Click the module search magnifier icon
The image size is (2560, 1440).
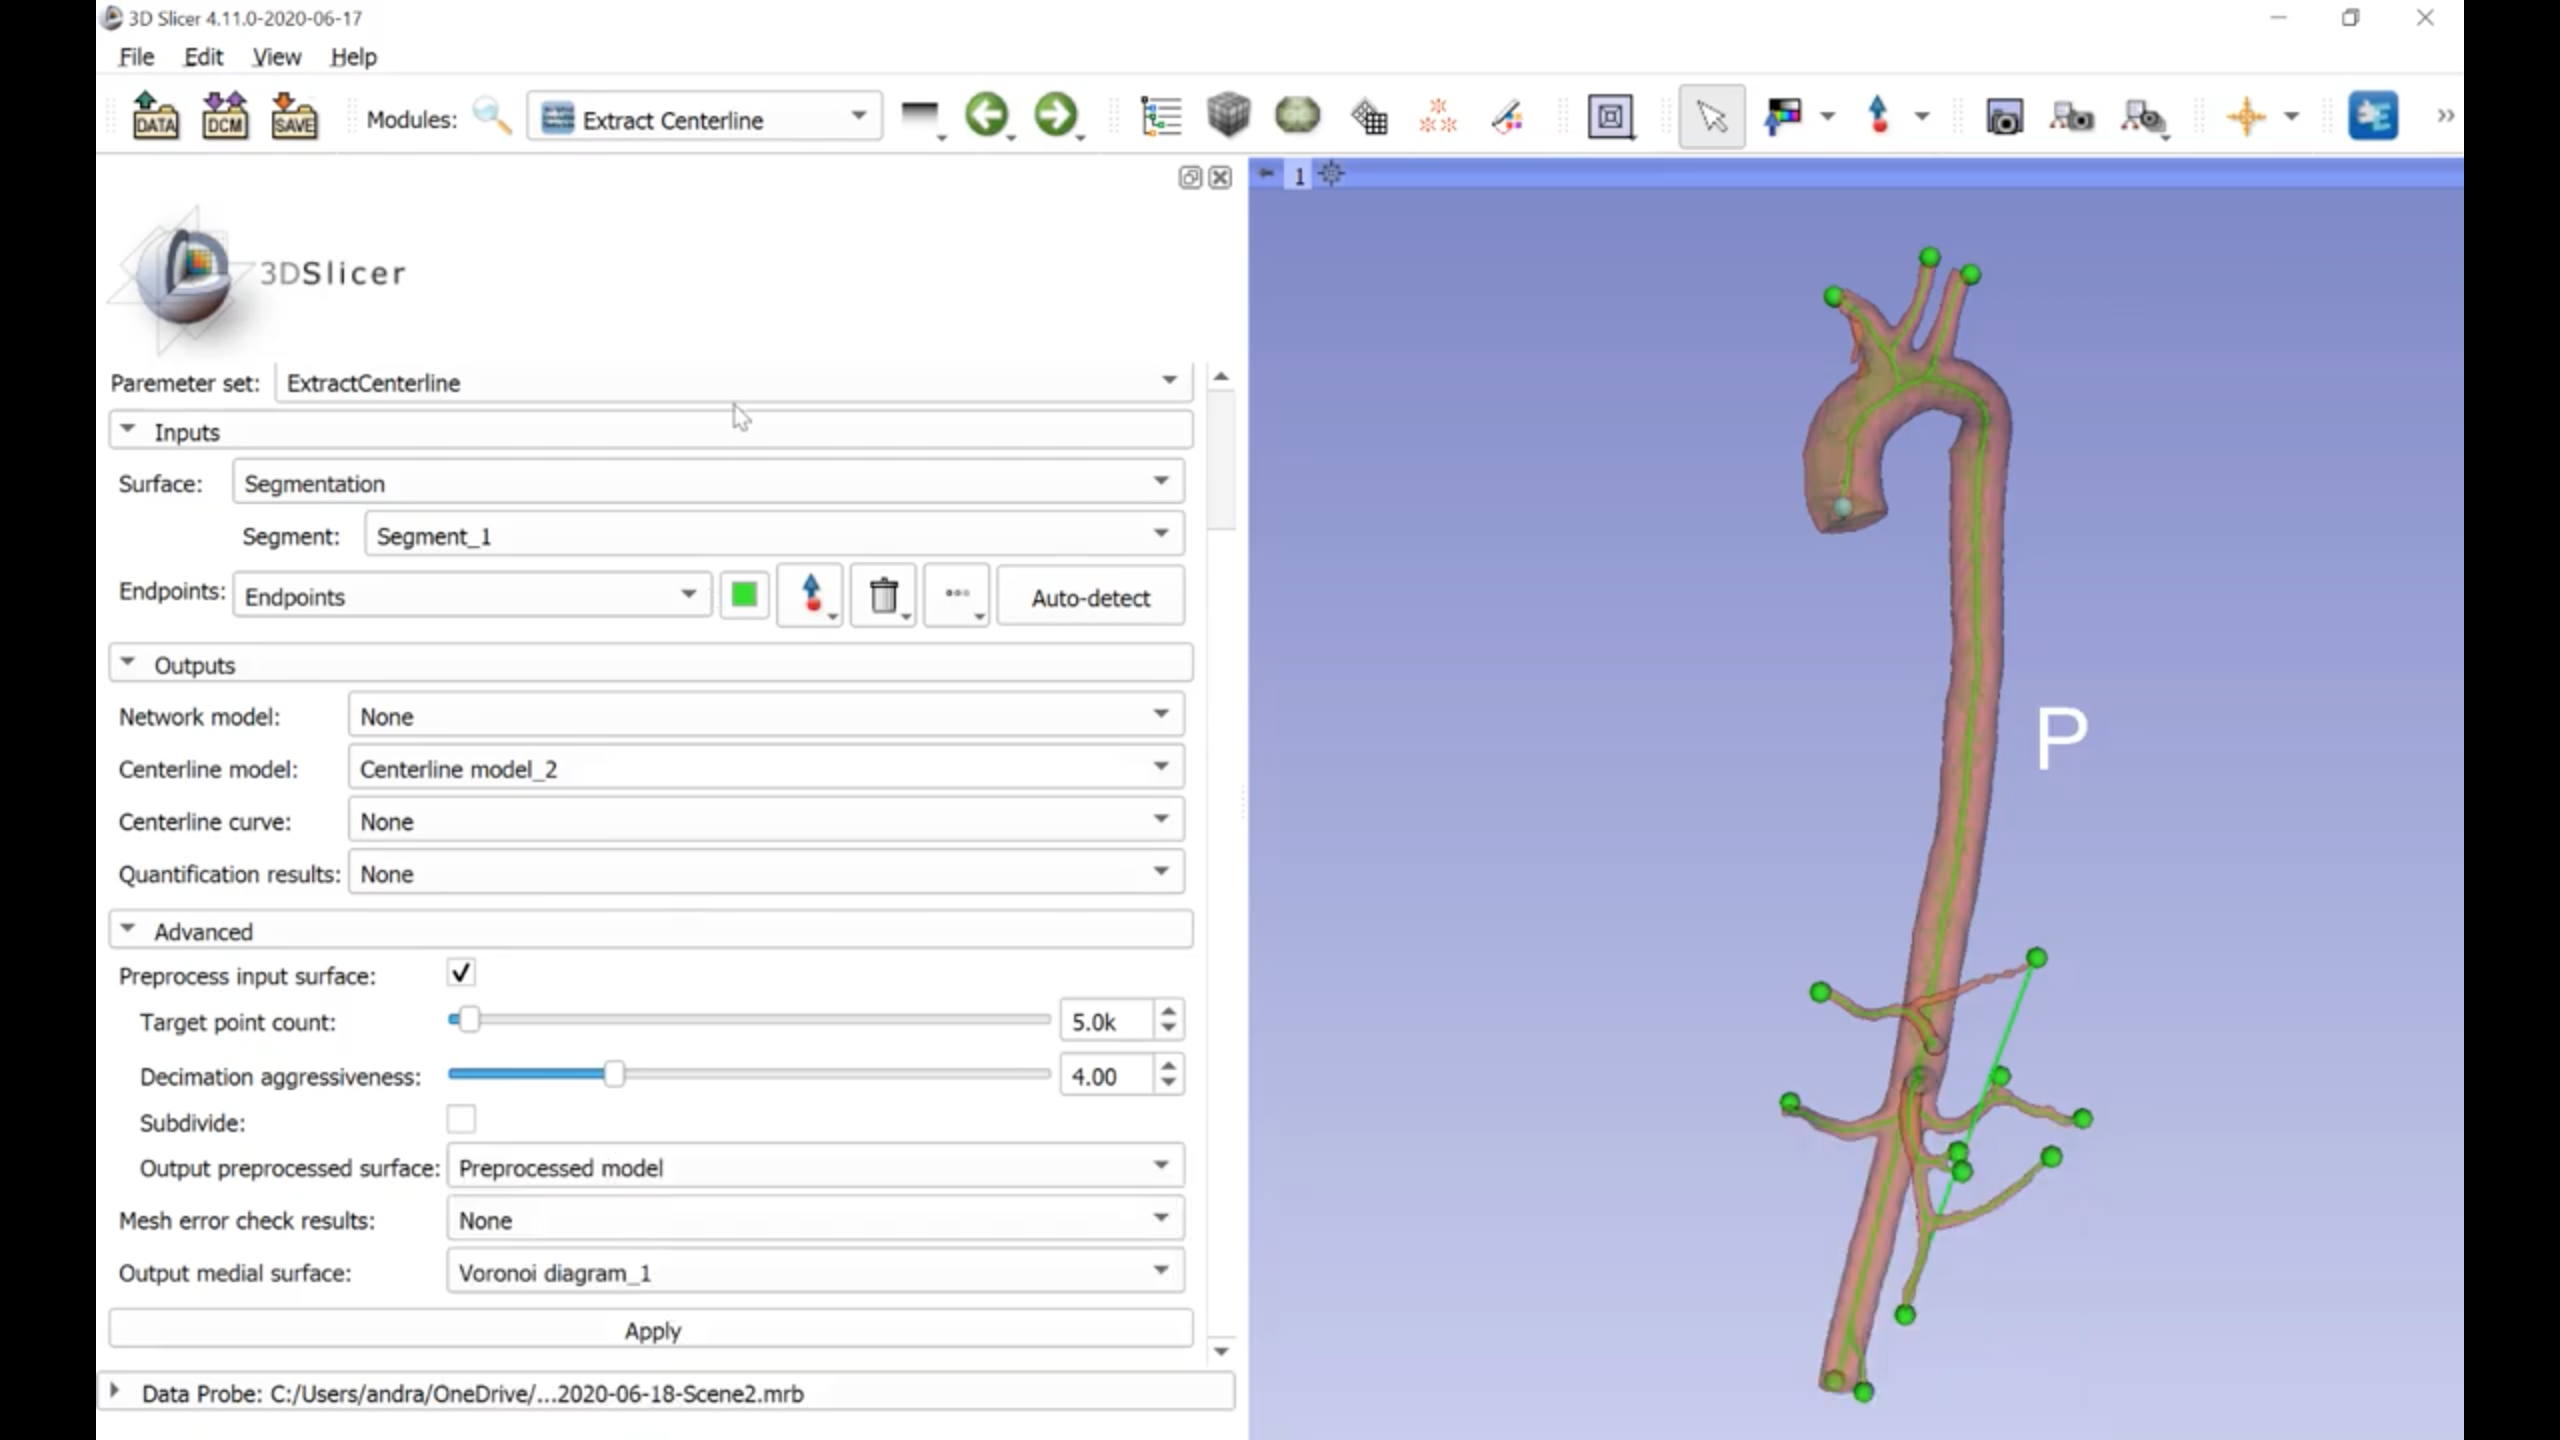491,117
